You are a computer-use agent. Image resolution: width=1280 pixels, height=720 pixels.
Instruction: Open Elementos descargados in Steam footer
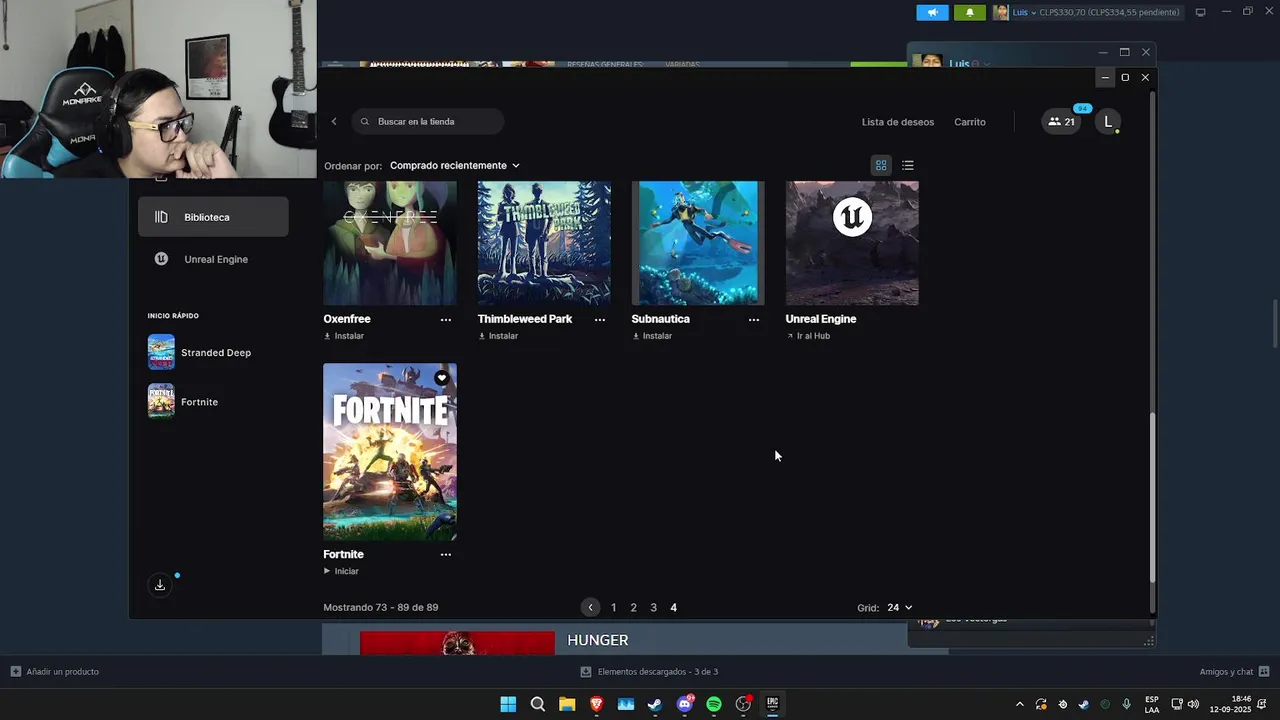650,672
